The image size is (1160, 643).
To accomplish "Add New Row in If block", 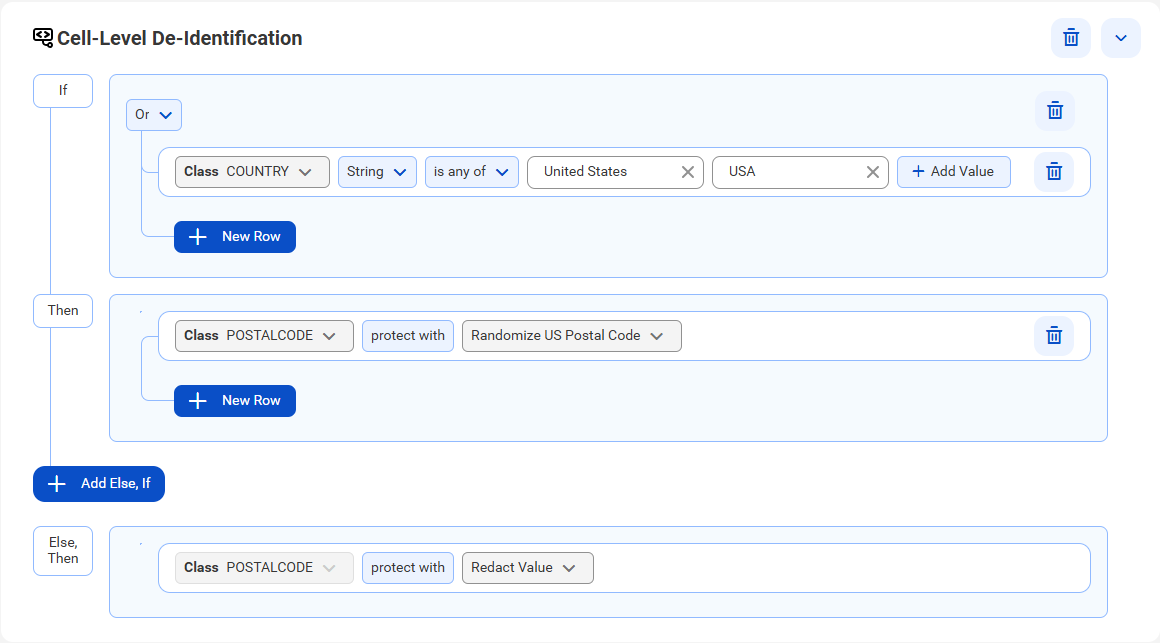I will coord(235,237).
